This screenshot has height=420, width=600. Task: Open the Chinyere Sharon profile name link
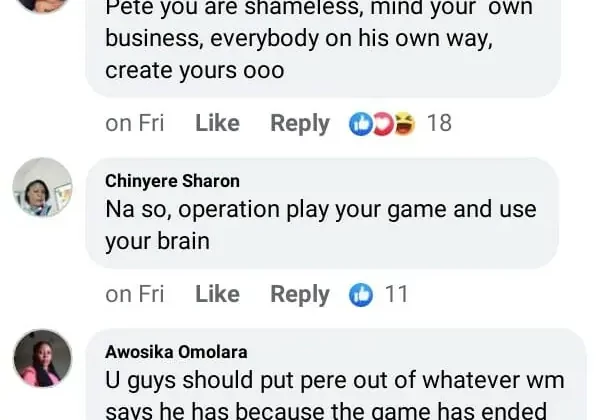tap(172, 181)
